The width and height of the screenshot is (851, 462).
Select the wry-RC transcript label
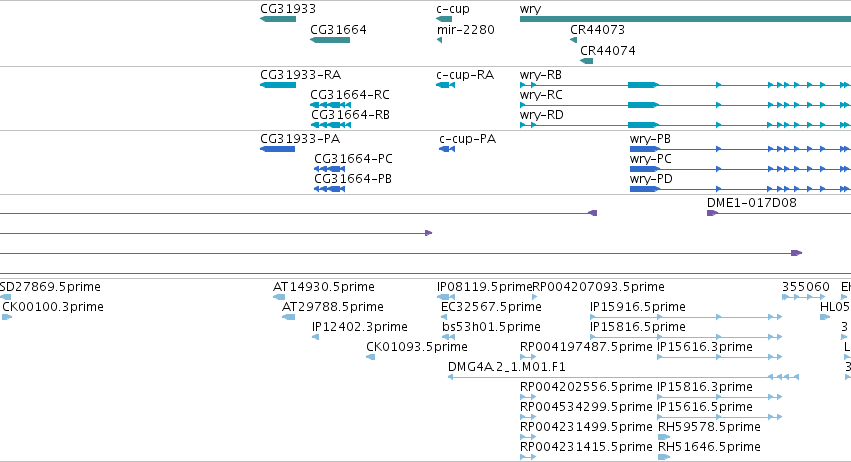point(541,95)
